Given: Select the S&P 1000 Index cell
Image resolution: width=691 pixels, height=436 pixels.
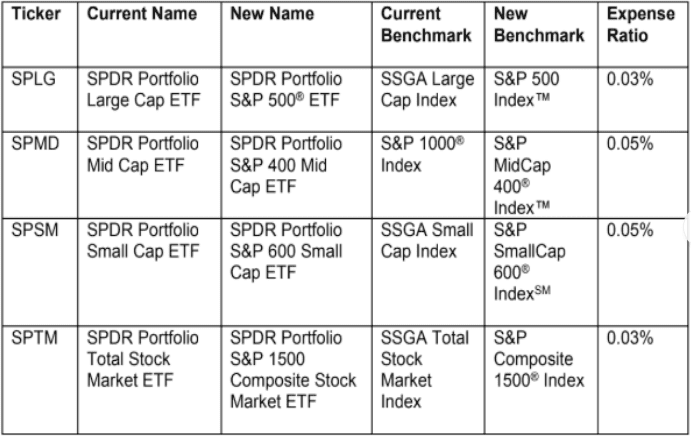Looking at the screenshot, I should click(428, 175).
